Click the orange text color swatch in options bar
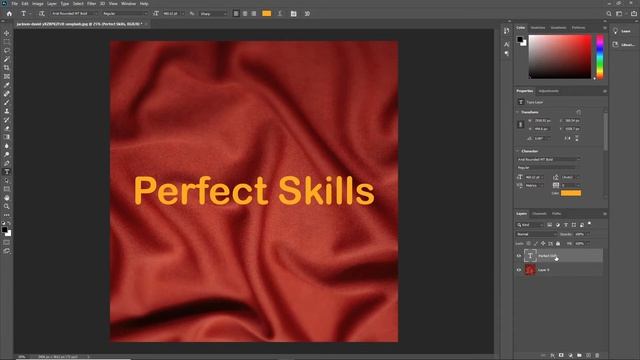 pyautogui.click(x=267, y=13)
